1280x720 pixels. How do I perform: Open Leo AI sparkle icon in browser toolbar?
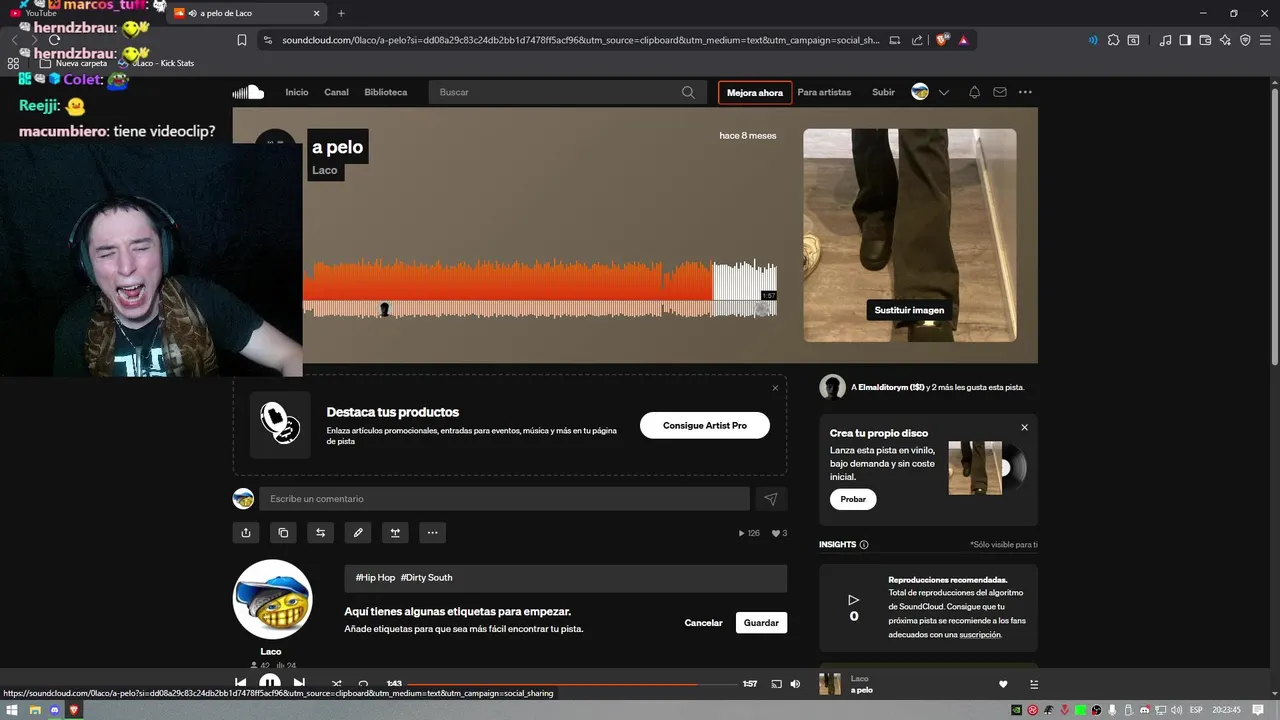click(x=1225, y=40)
